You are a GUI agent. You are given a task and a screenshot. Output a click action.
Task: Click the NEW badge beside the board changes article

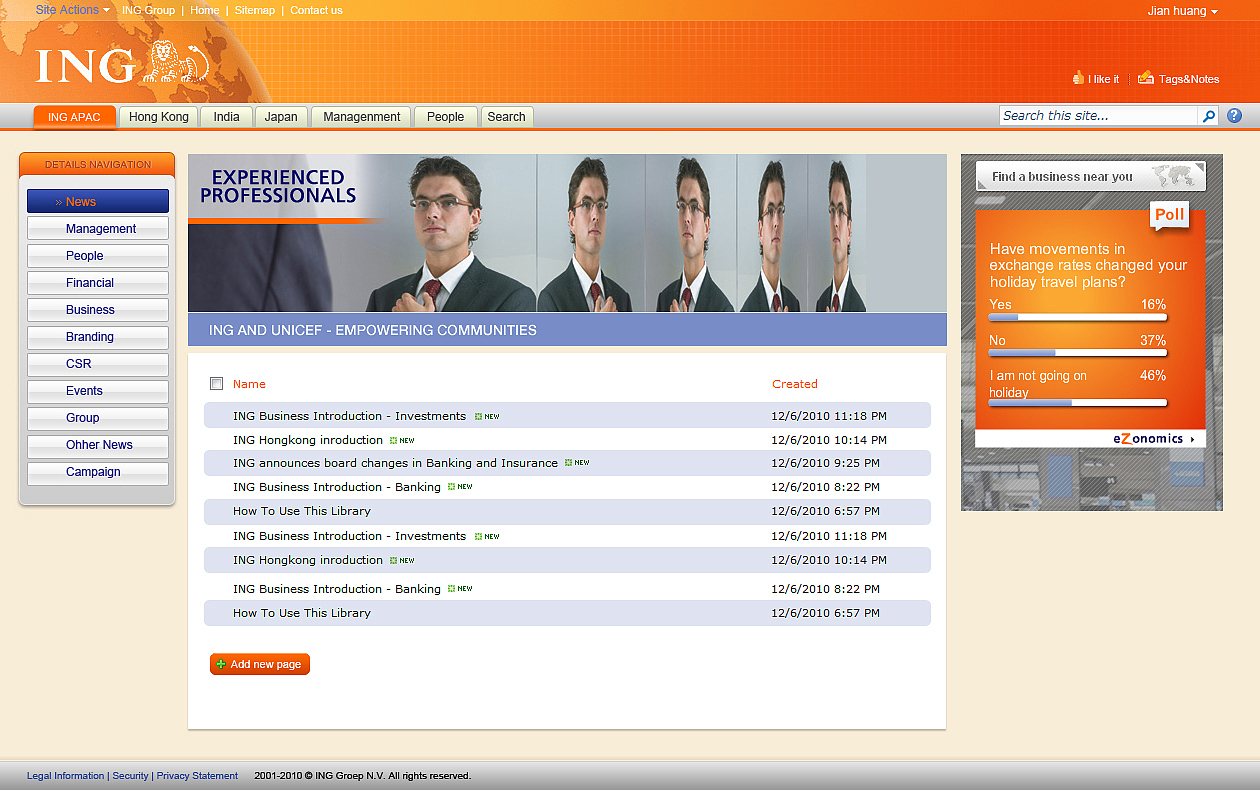point(577,463)
